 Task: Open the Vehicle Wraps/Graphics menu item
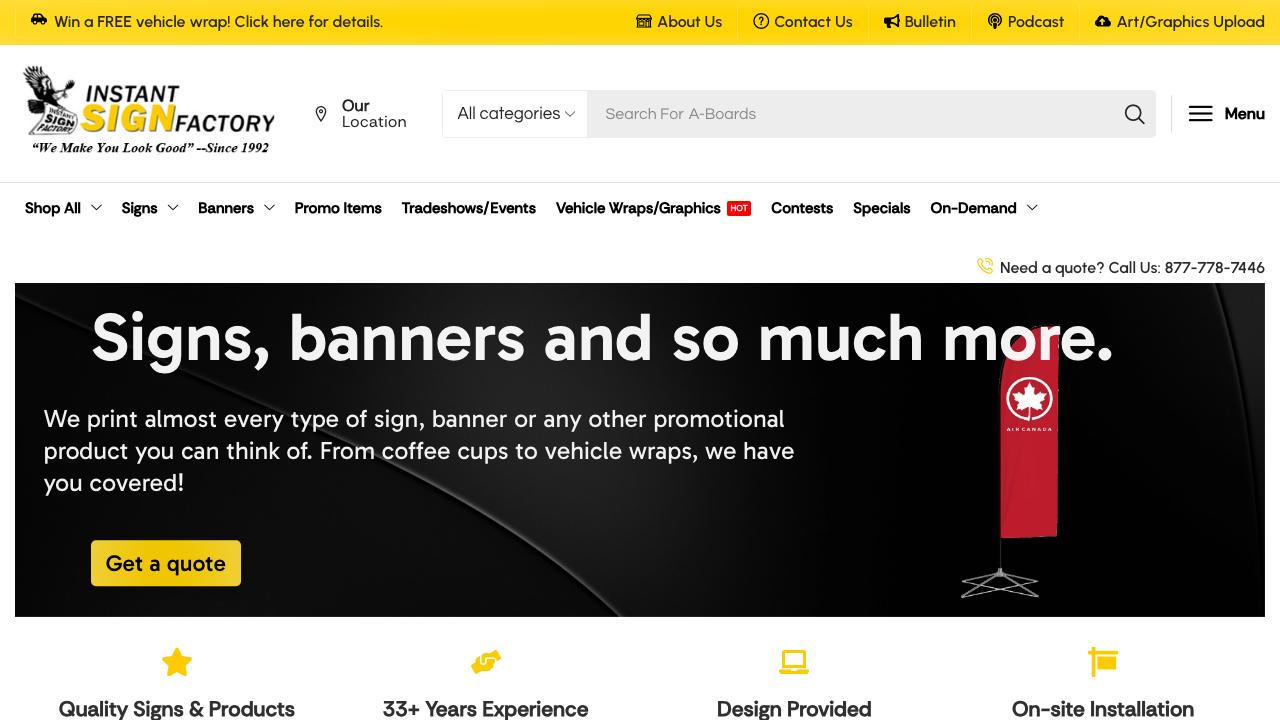pyautogui.click(x=638, y=208)
